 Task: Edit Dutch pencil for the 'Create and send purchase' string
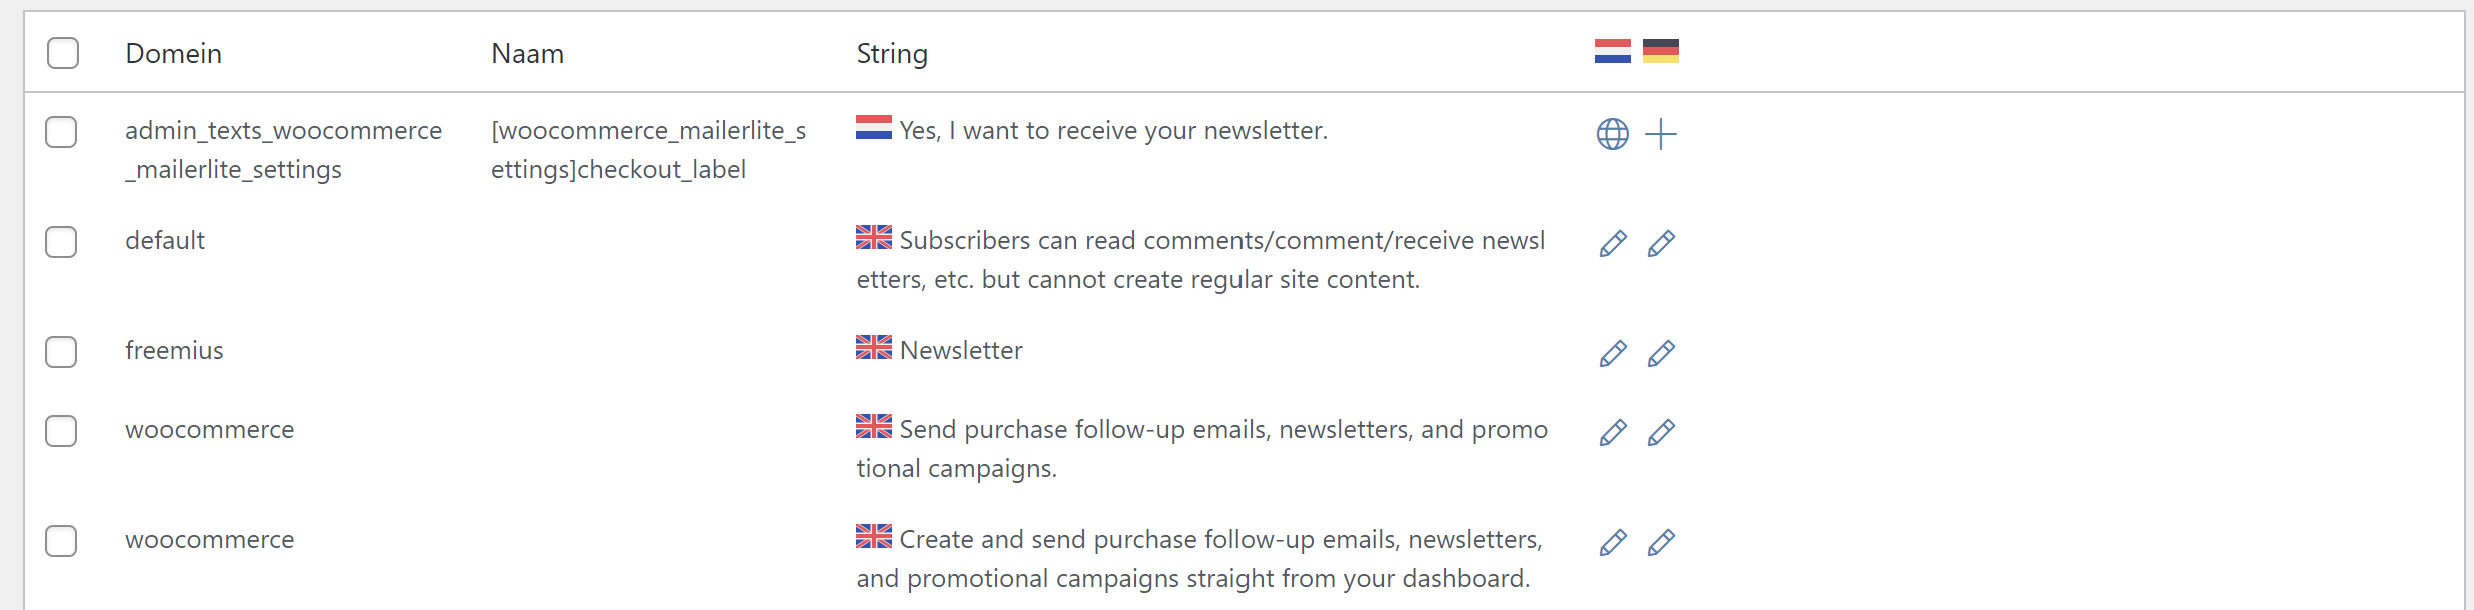coord(1613,543)
